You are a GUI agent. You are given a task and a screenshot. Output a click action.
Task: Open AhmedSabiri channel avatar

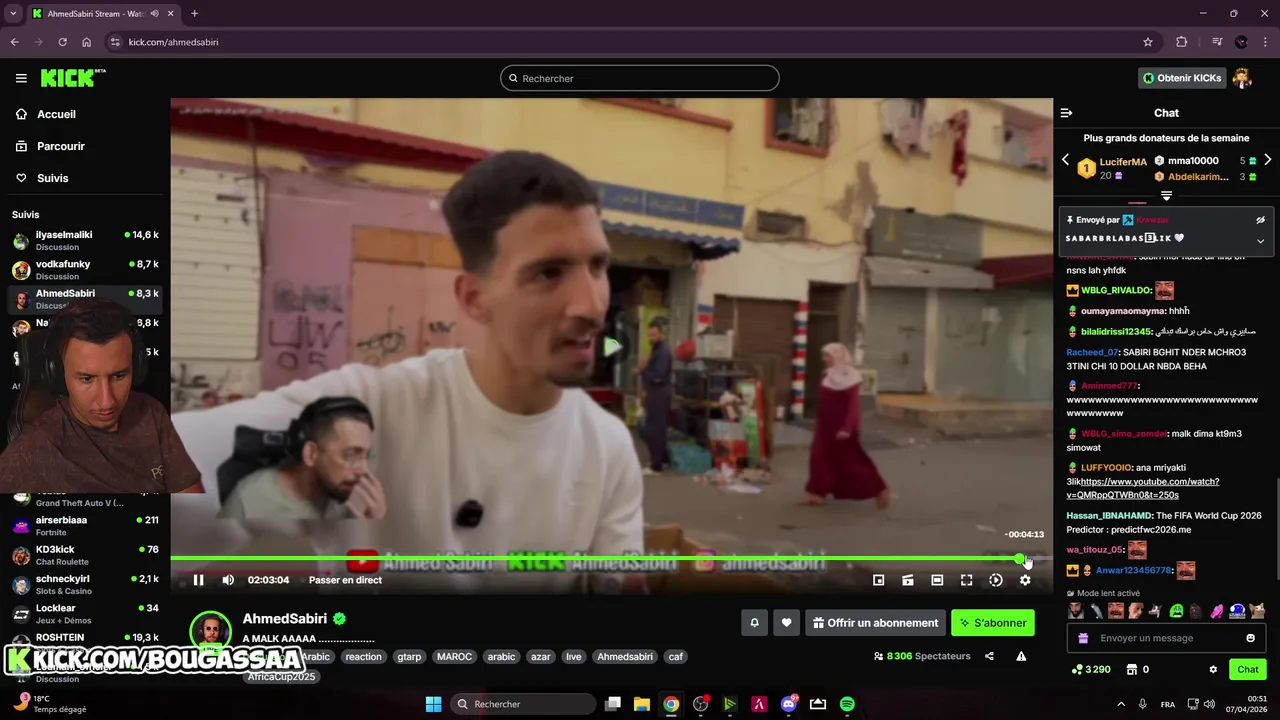(x=211, y=631)
